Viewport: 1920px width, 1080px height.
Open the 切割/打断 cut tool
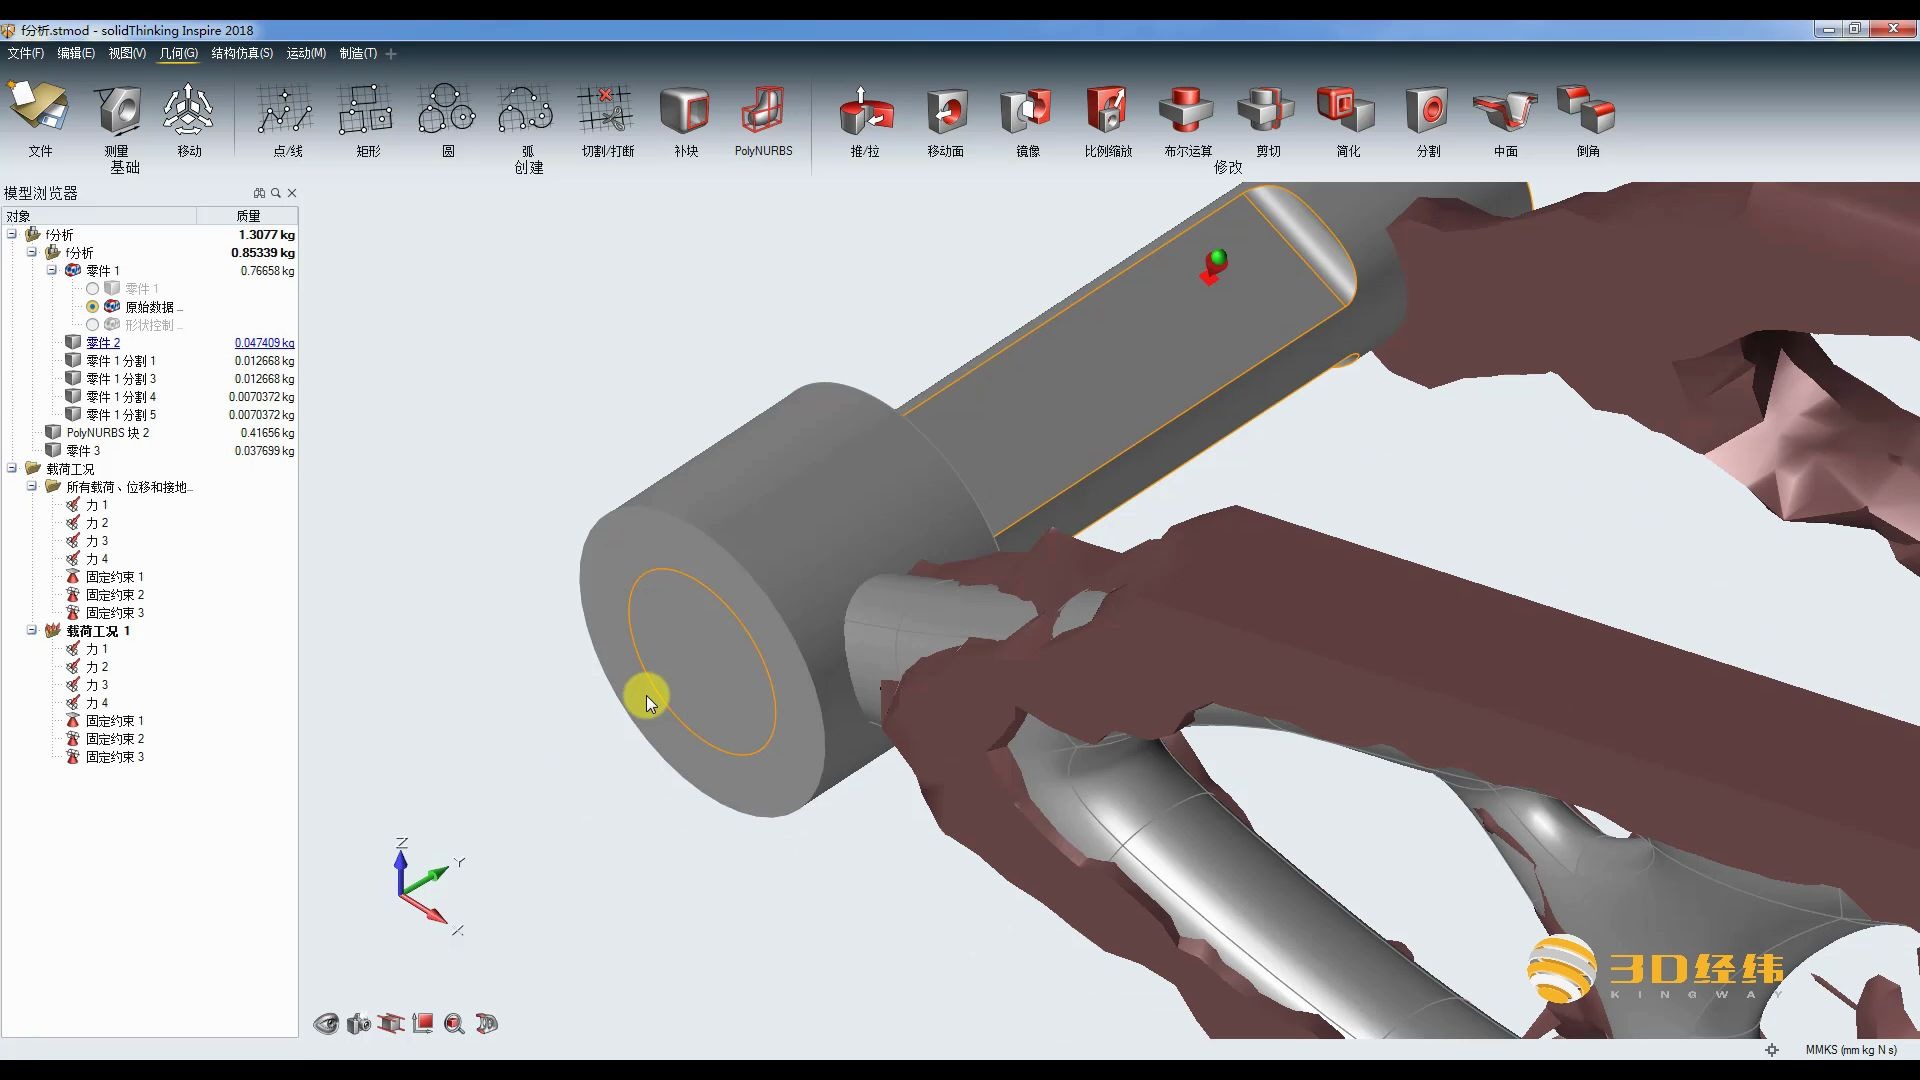[606, 108]
